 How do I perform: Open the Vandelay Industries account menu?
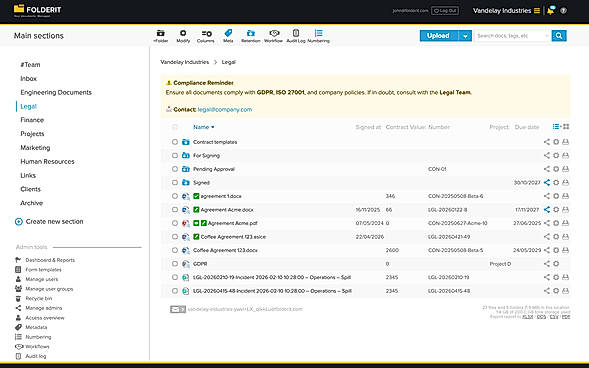tap(506, 11)
